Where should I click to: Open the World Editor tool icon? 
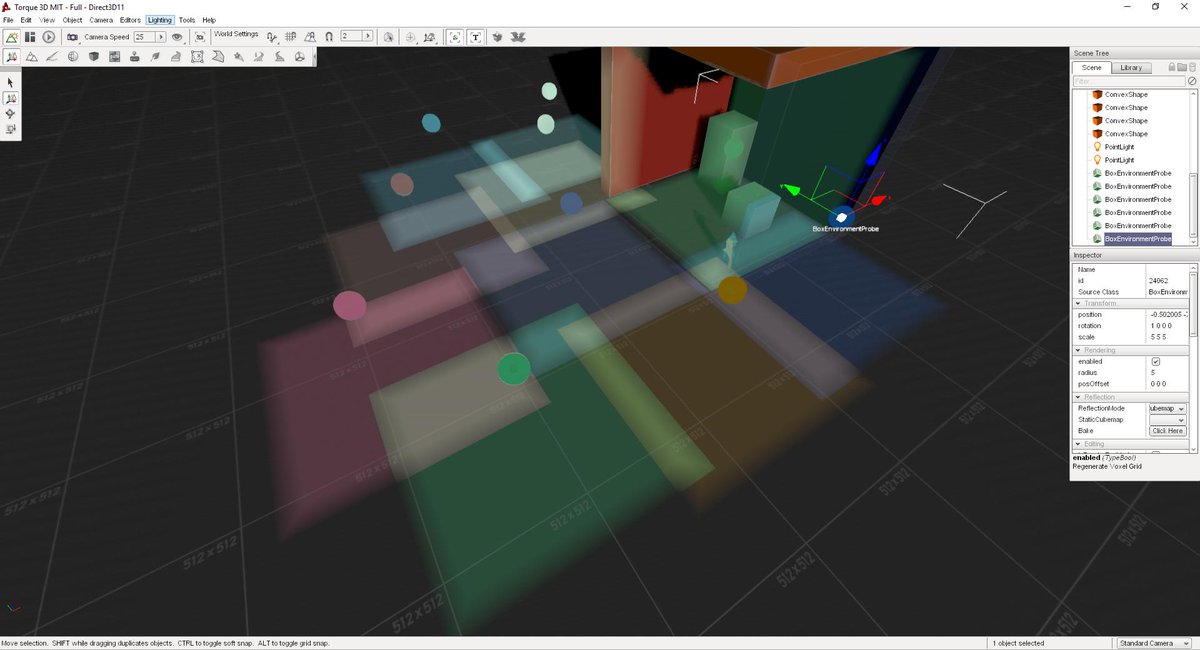tap(11, 37)
